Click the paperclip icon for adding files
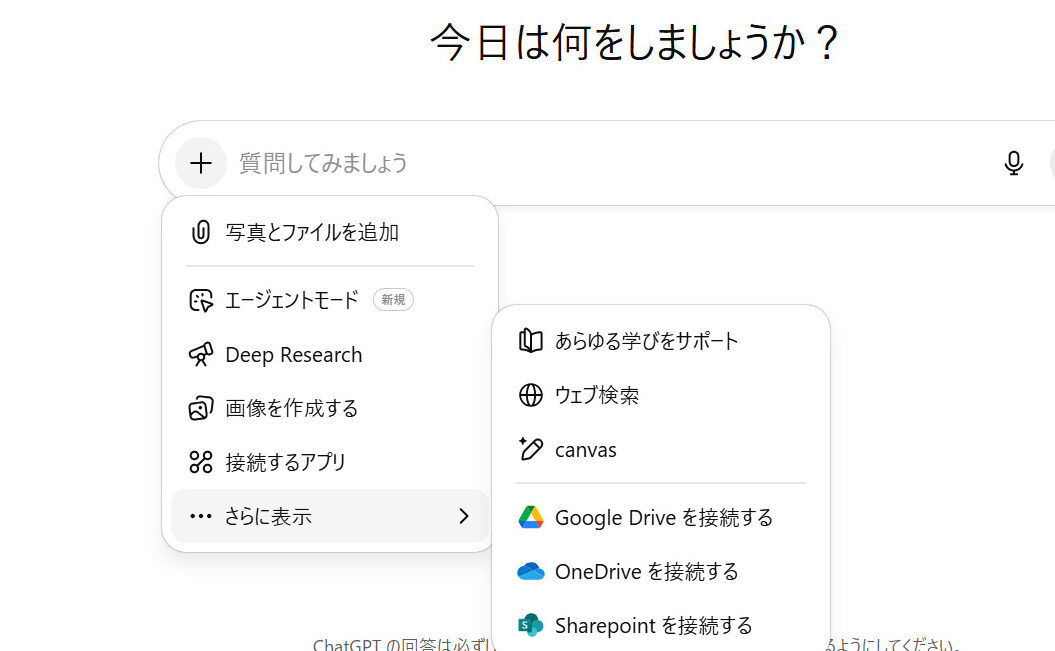1055x651 pixels. pos(201,233)
